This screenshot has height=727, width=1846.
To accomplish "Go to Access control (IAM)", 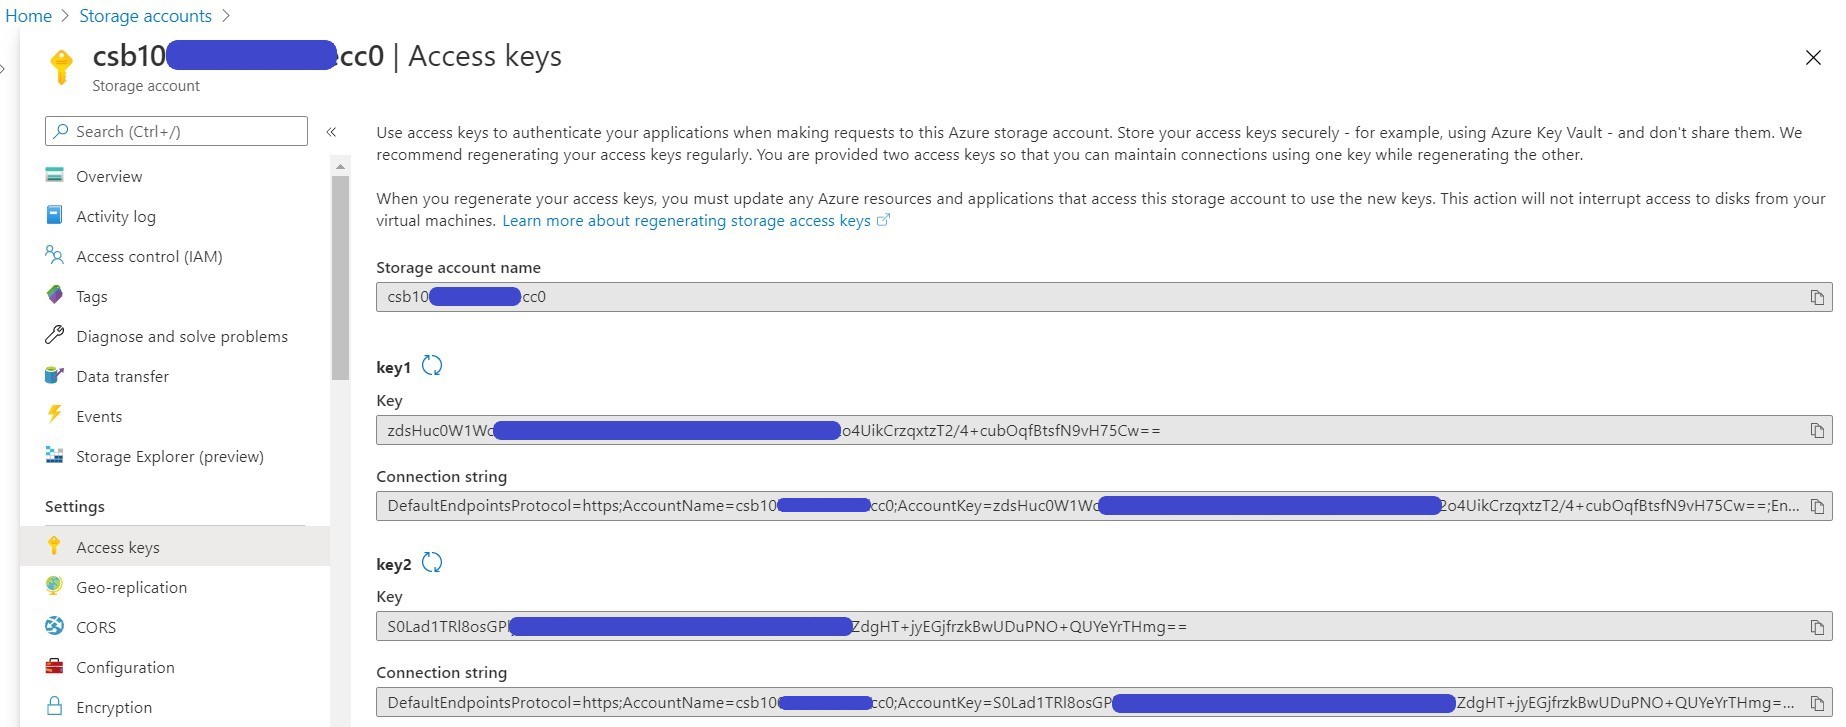I will point(149,257).
